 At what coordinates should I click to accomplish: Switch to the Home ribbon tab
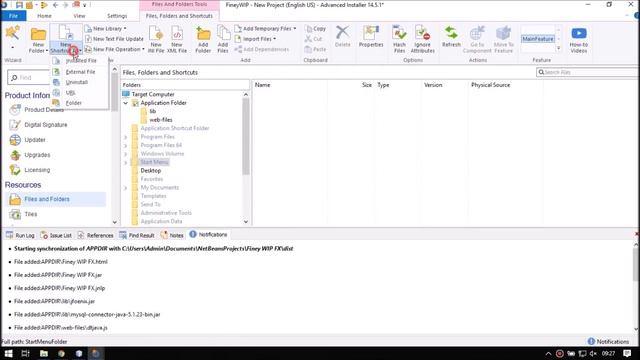(x=44, y=16)
